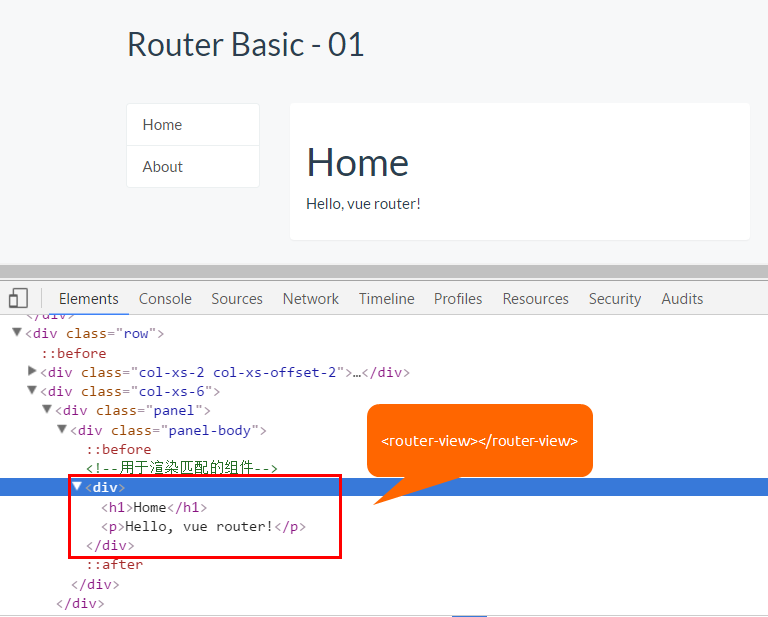Select the p Hello, vue router! line

point(203,526)
